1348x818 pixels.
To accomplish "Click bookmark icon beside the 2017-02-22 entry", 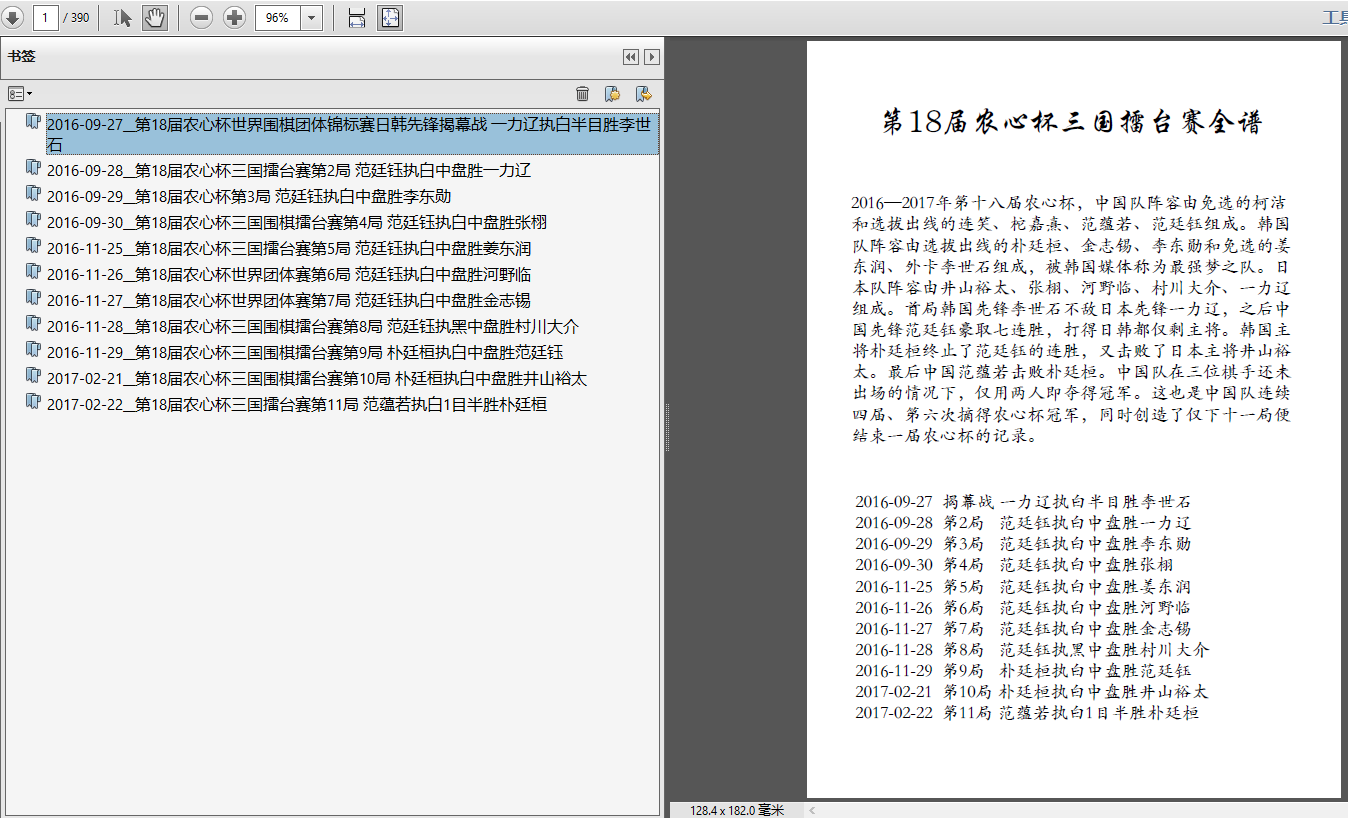I will 33,402.
